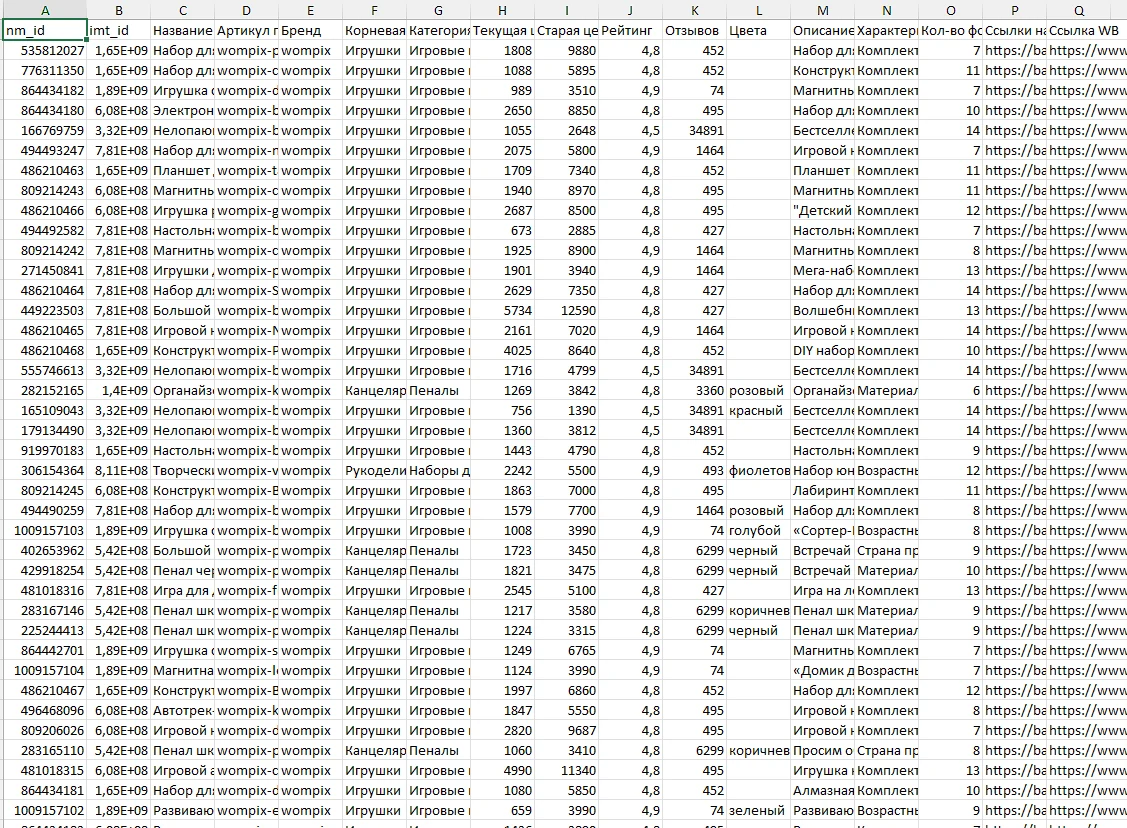Select column Q header
1127x828 pixels.
pos(1079,10)
